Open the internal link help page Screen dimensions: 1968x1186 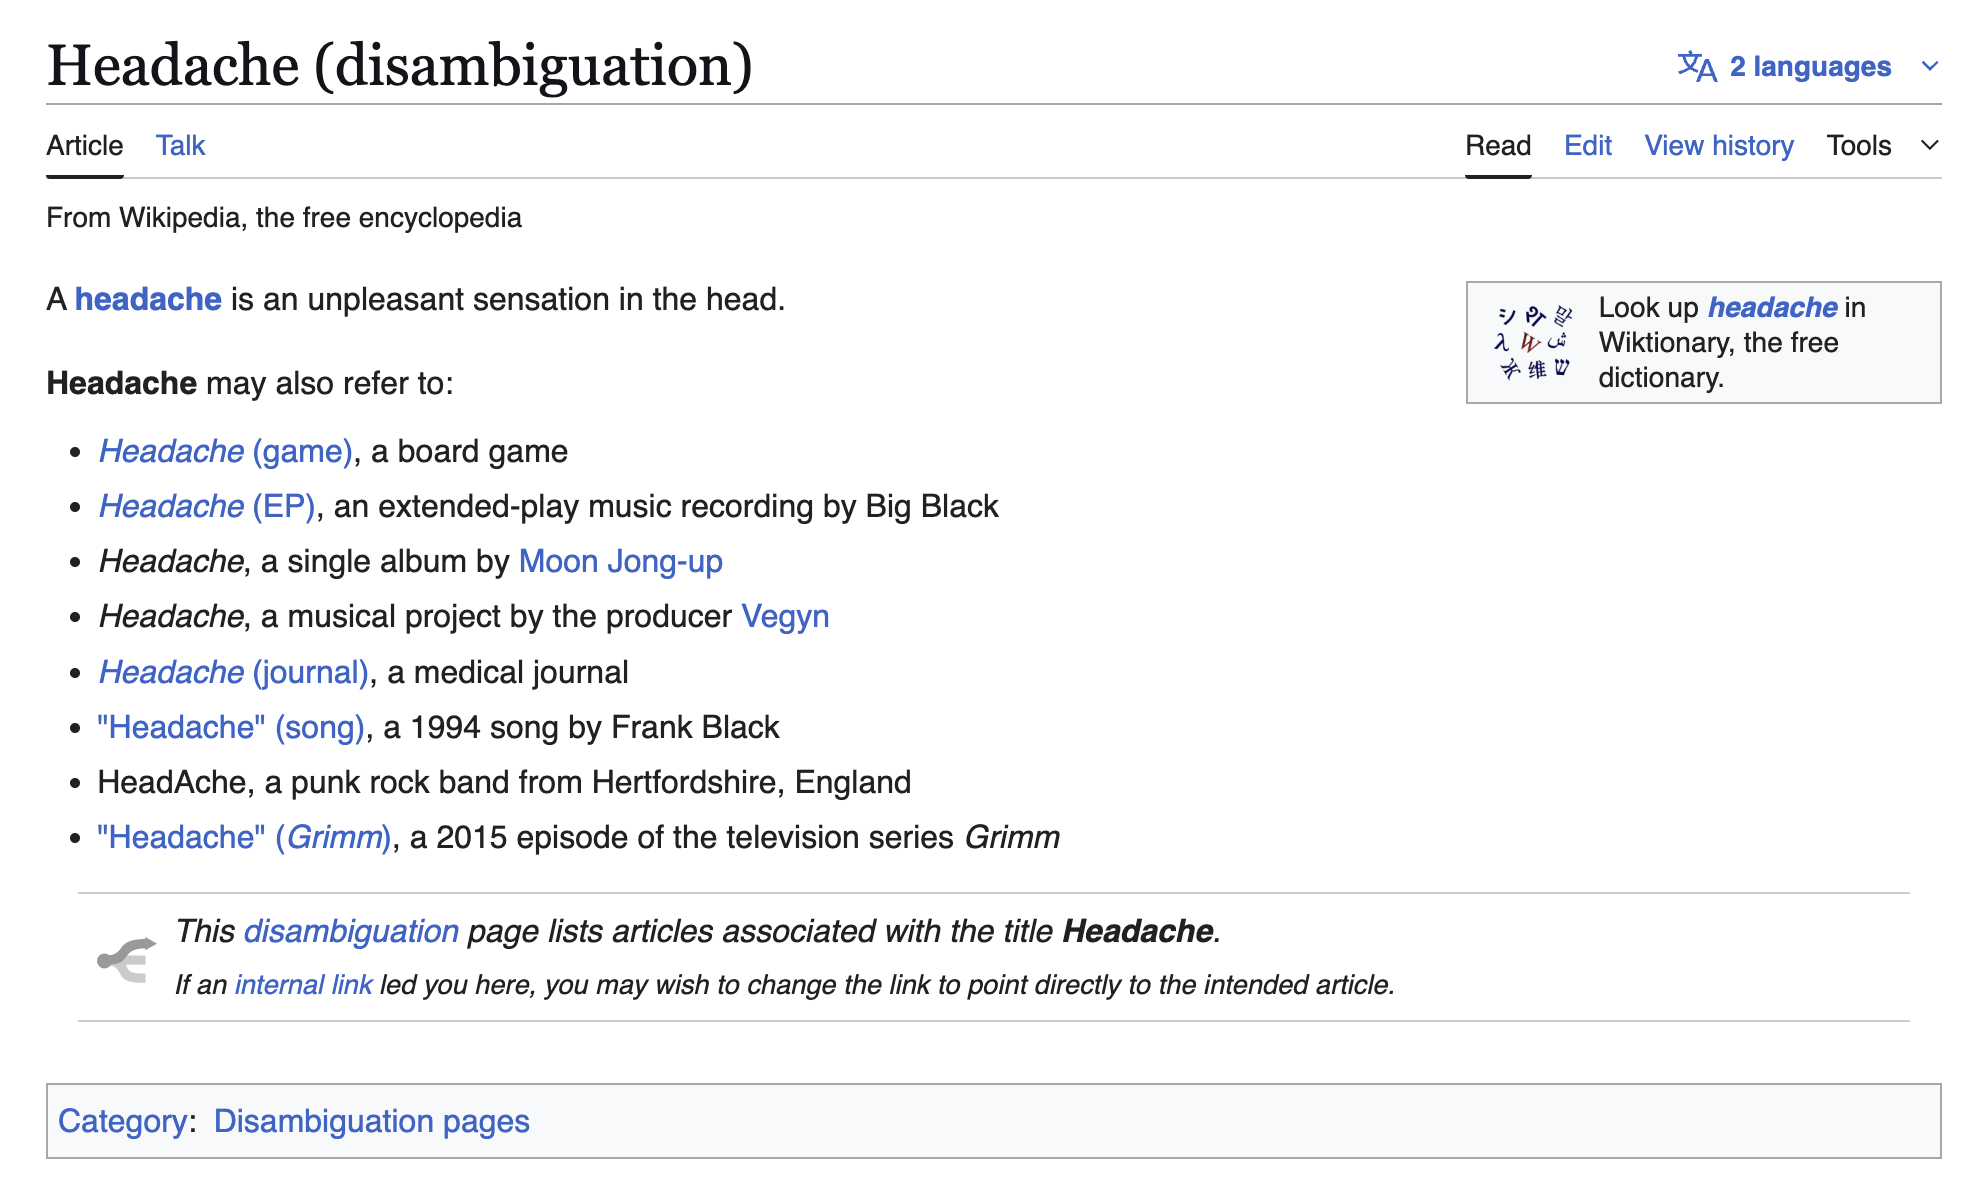click(303, 985)
